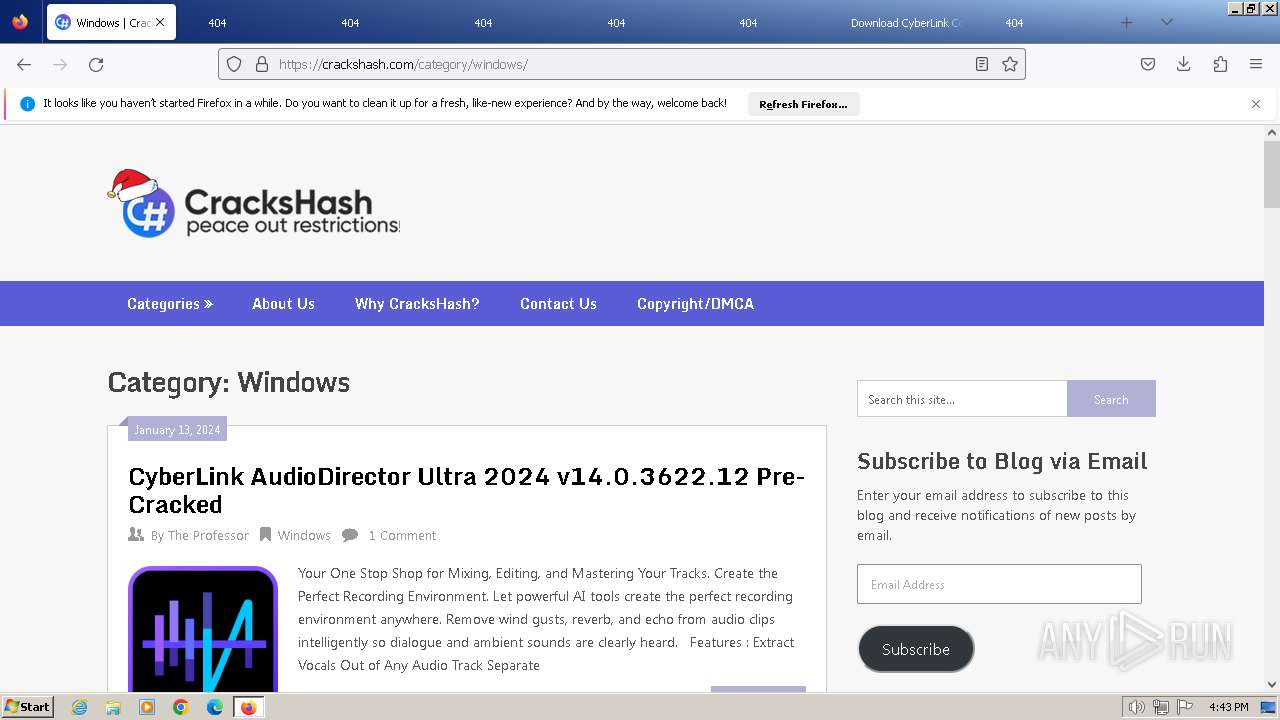Open the CyberLink AudioDirector Ultra 2024 post title
The width and height of the screenshot is (1280, 720).
tap(467, 490)
